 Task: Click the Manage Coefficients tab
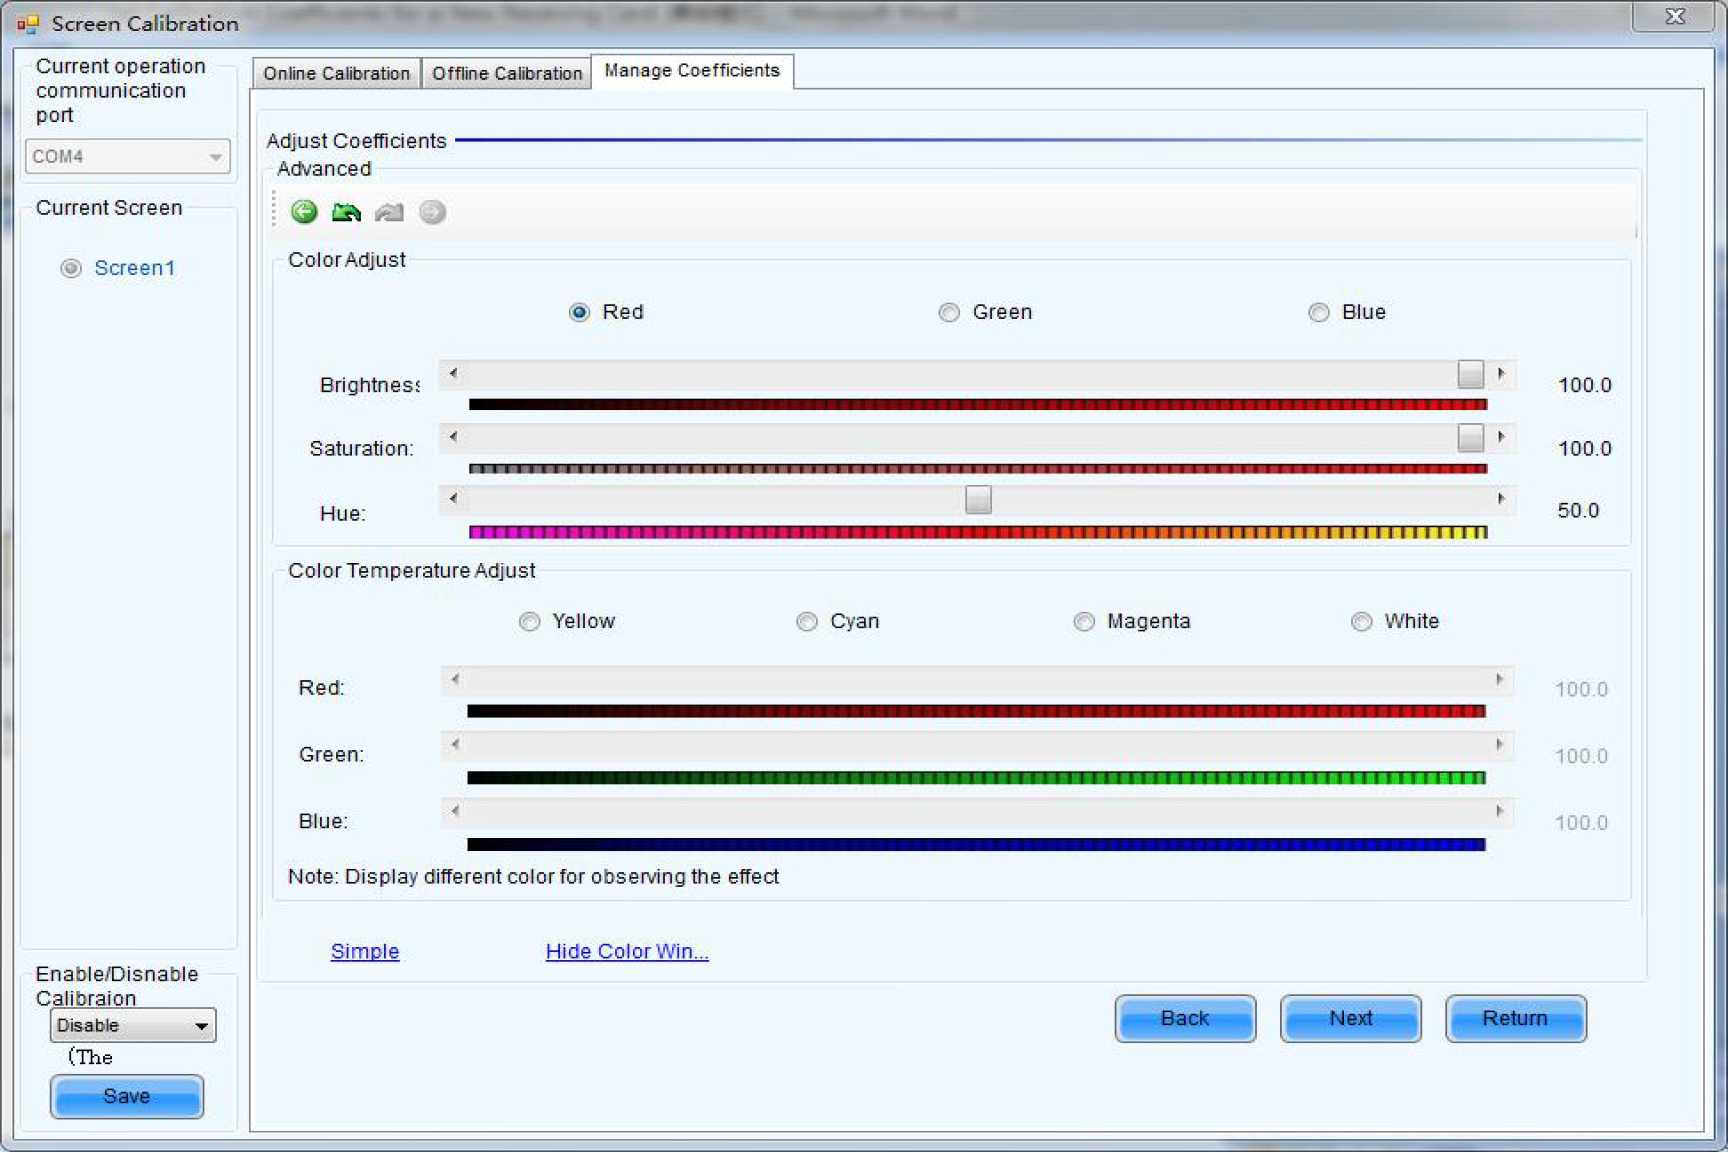point(692,71)
